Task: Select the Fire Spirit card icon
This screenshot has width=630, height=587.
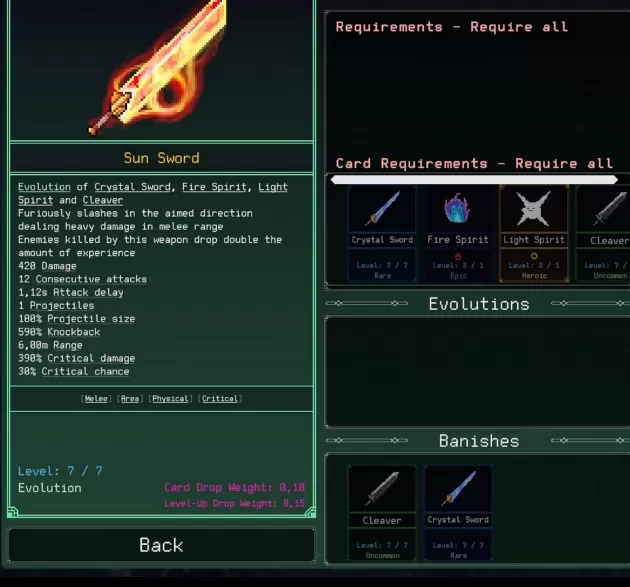Action: [x=458, y=209]
